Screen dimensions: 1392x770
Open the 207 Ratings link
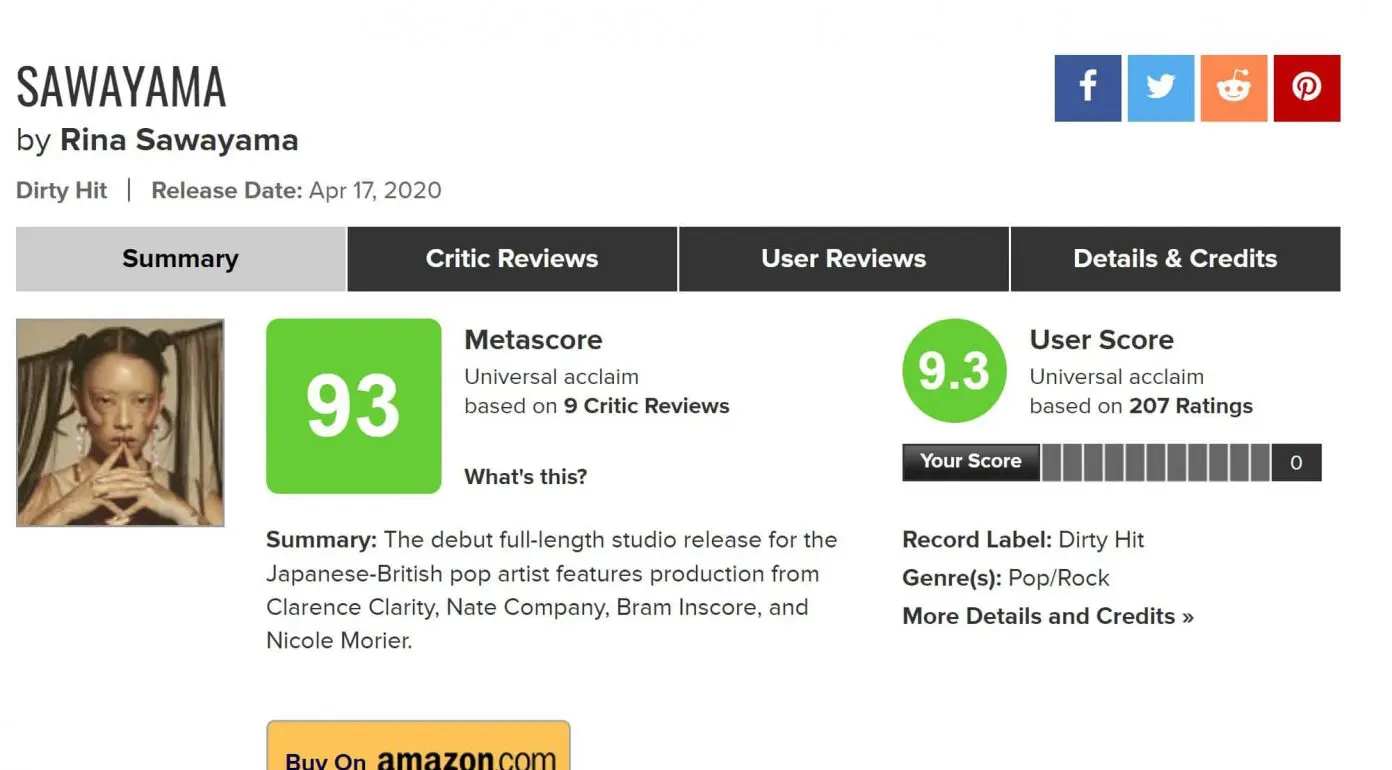coord(1190,406)
